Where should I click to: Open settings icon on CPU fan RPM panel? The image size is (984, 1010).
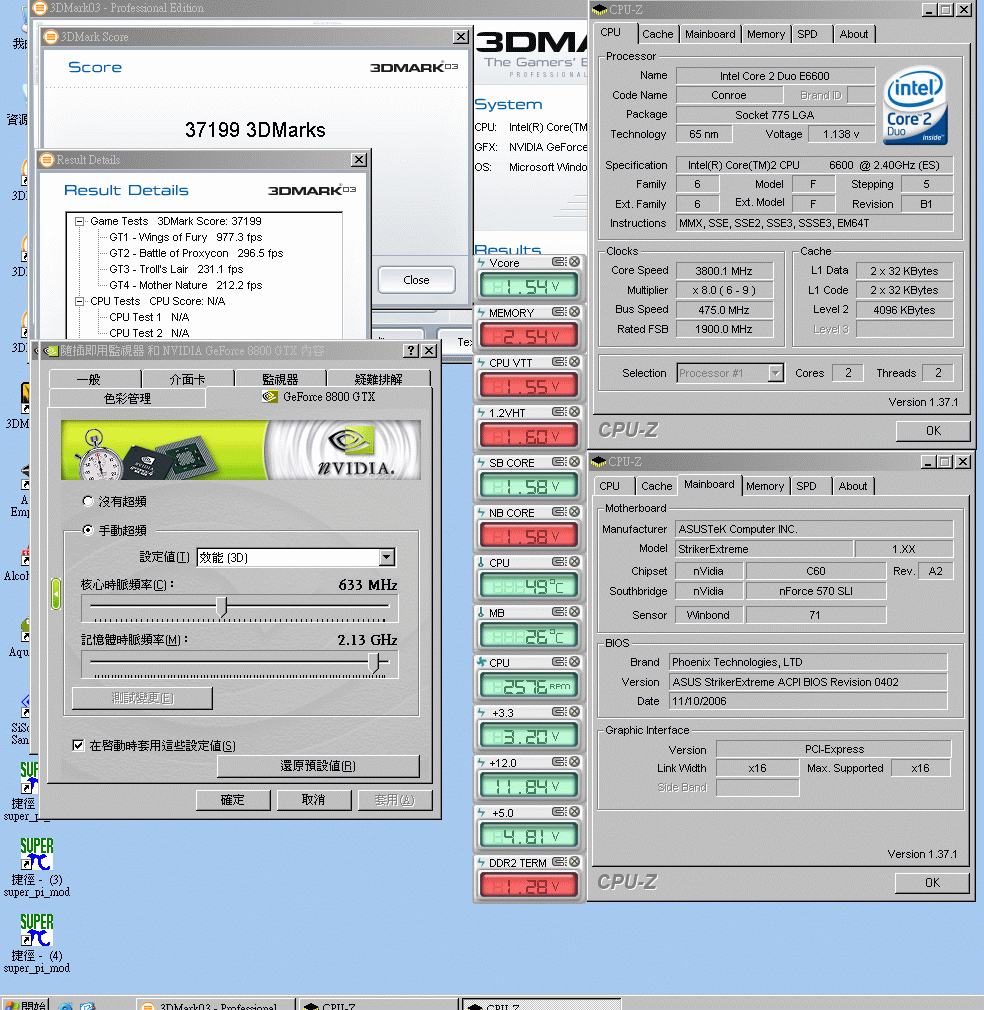[x=558, y=662]
